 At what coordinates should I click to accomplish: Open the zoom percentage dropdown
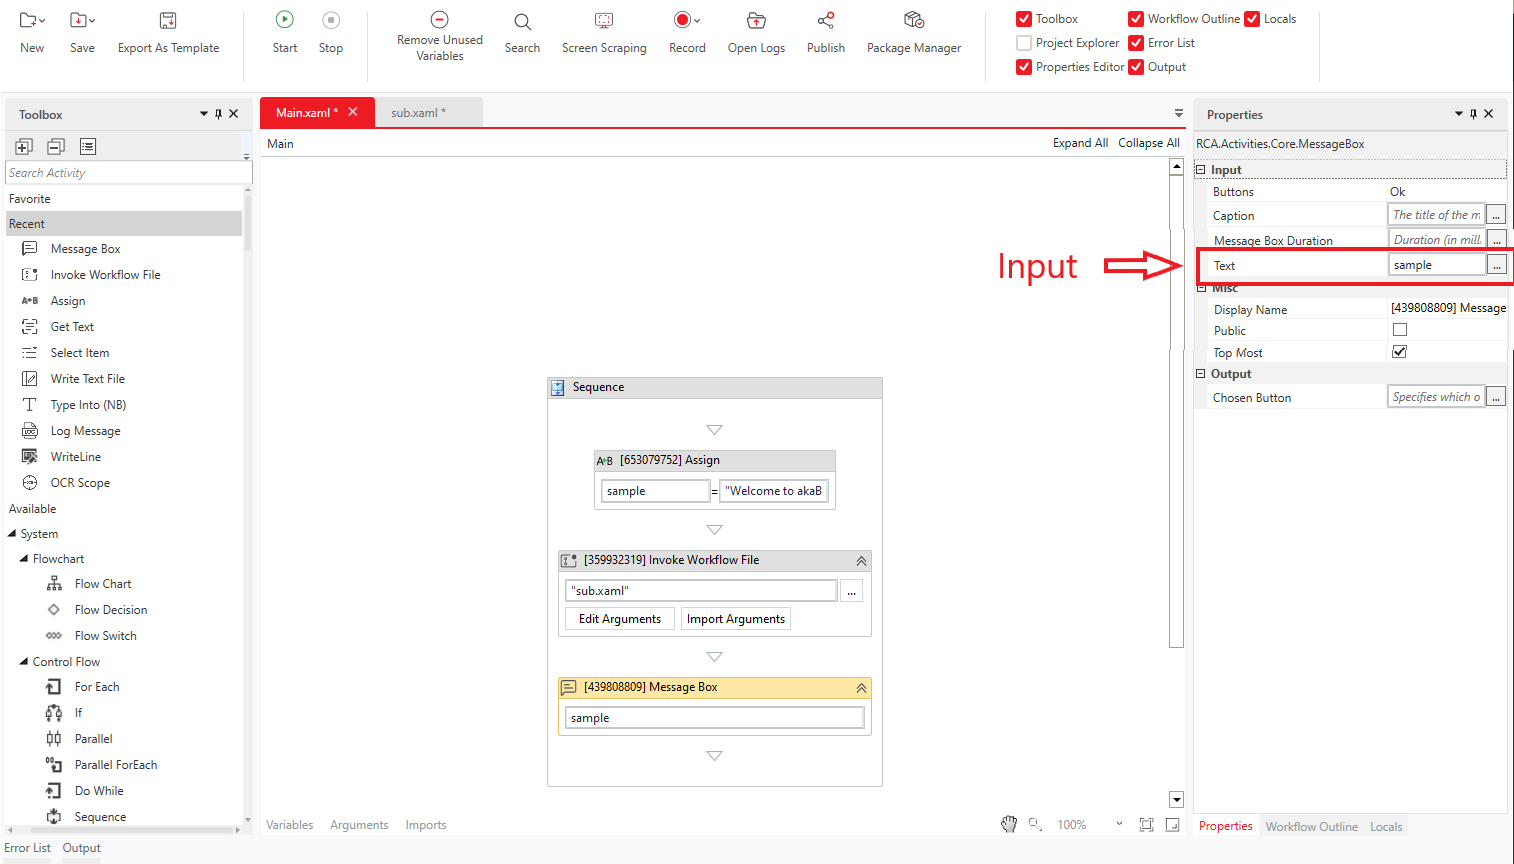pyautogui.click(x=1119, y=825)
